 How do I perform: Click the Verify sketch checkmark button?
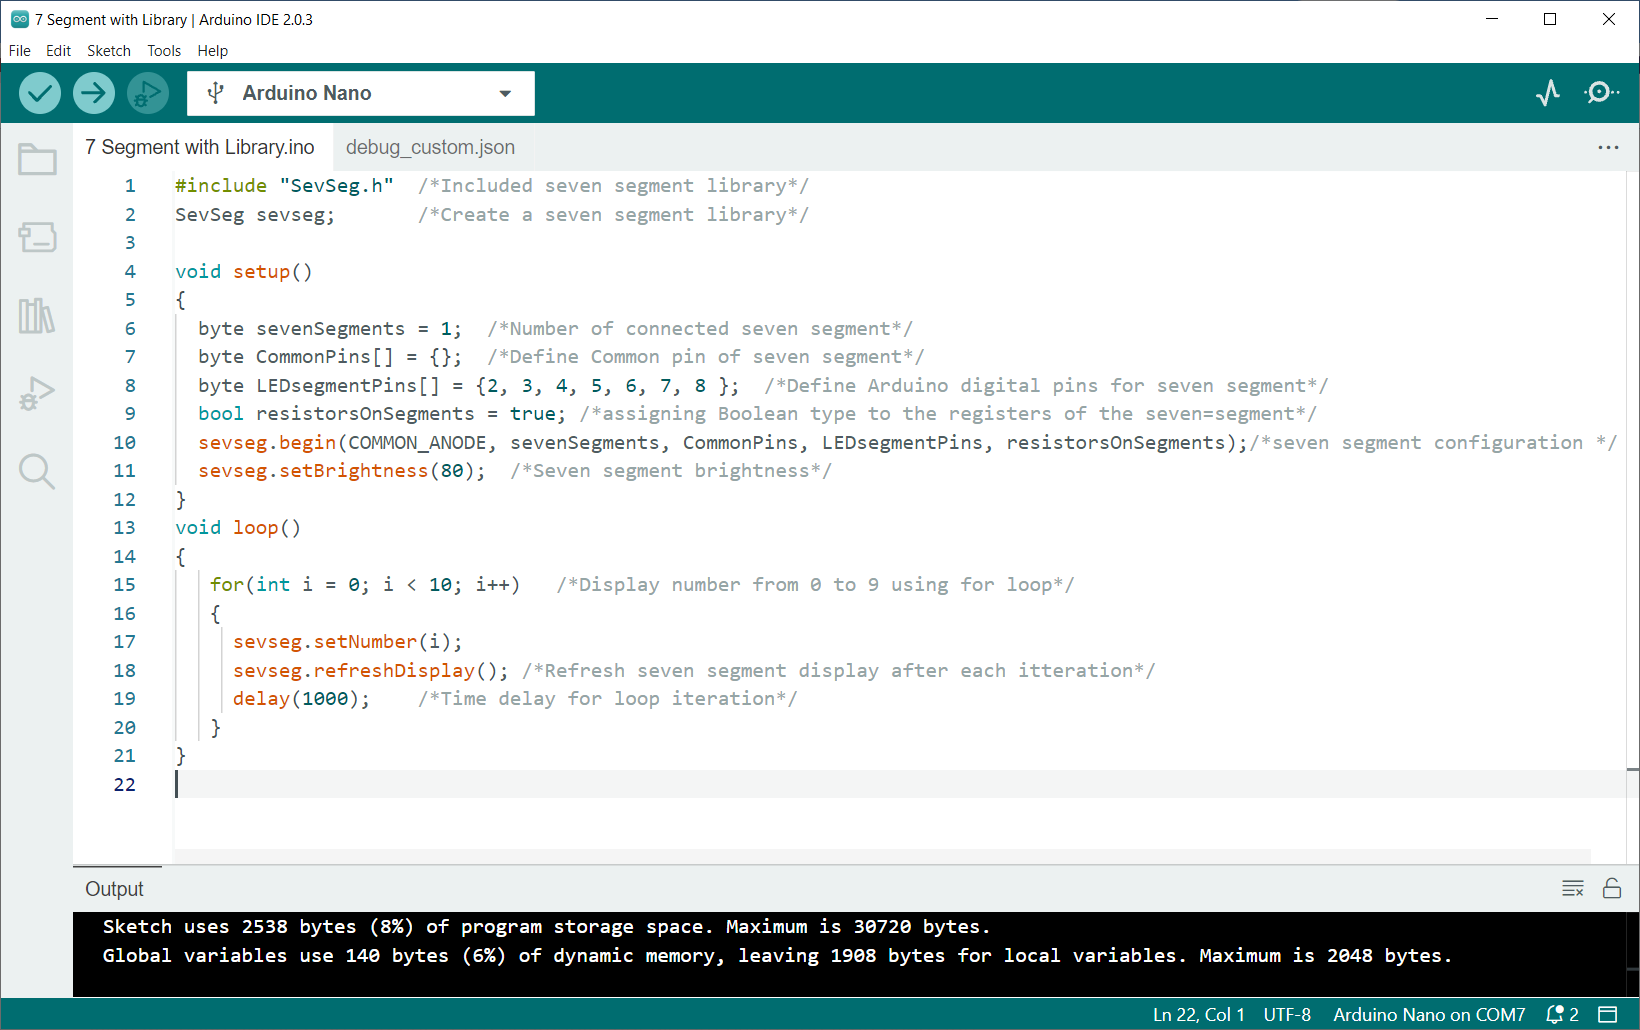40,93
